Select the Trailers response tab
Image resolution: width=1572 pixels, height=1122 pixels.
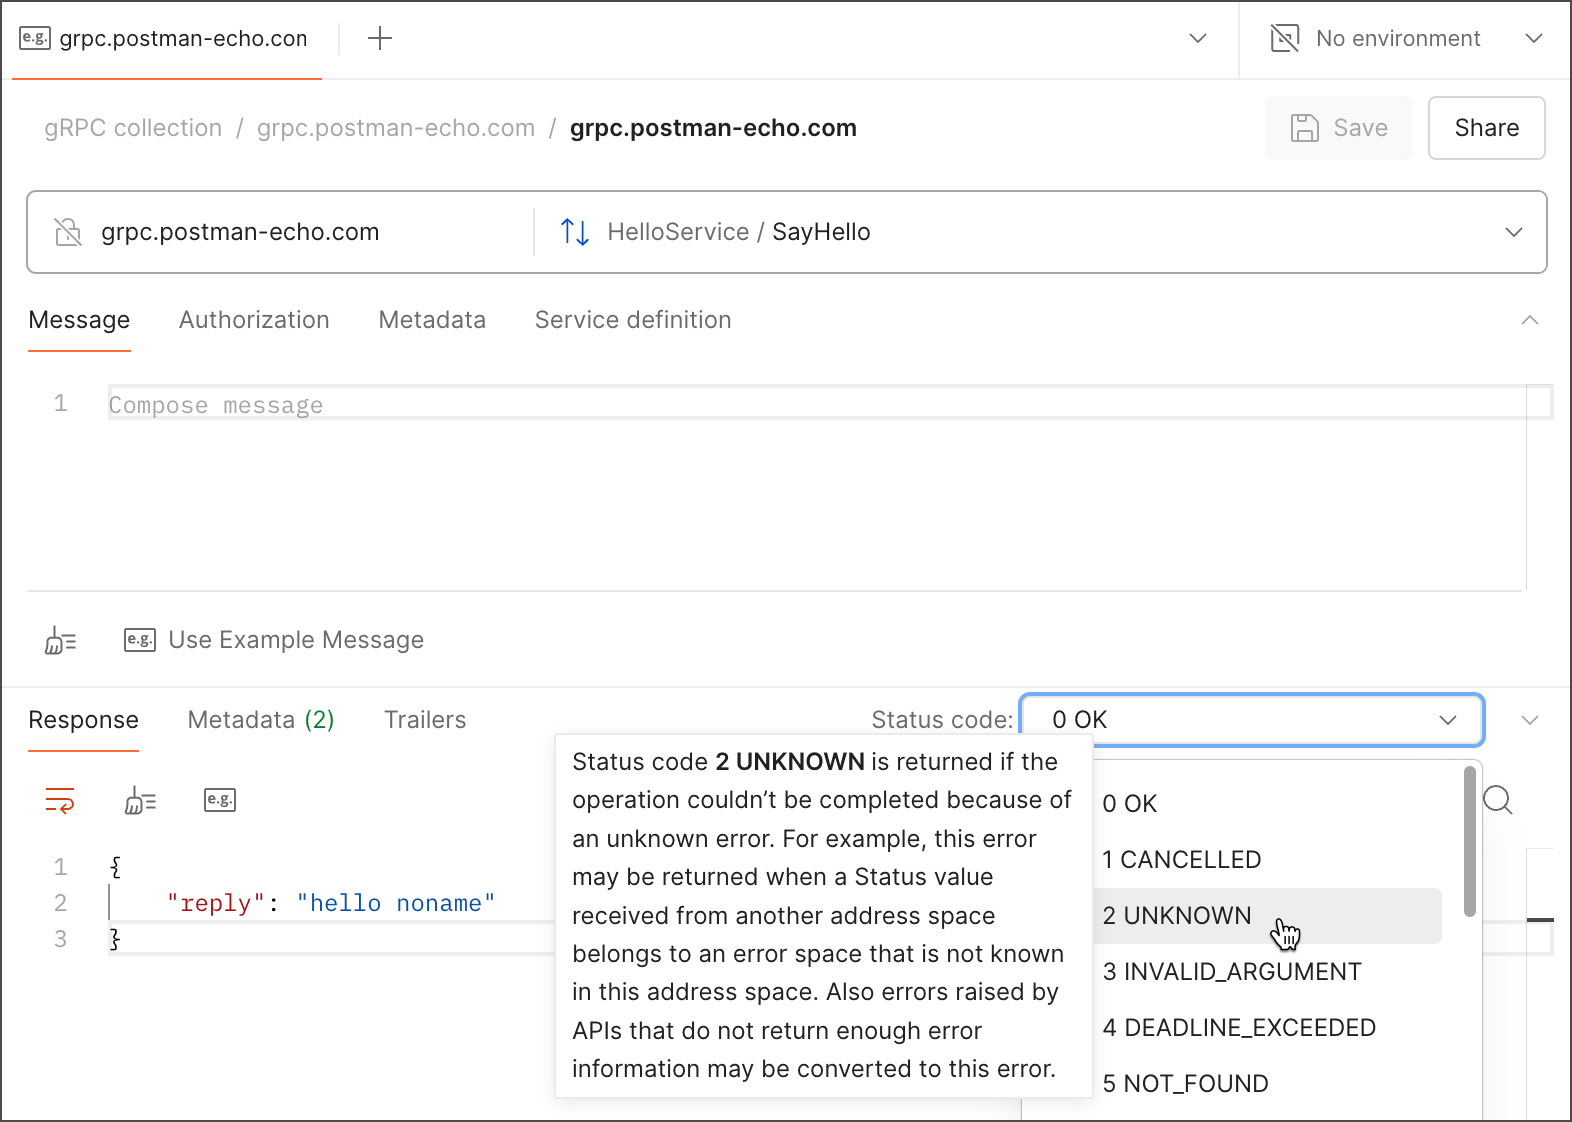pyautogui.click(x=425, y=720)
